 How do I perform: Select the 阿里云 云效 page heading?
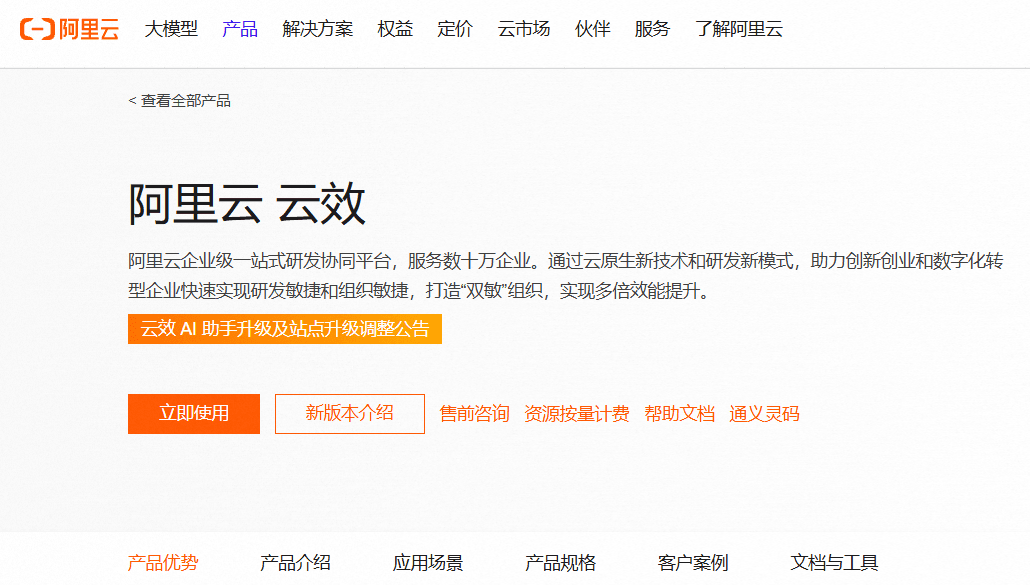point(247,204)
